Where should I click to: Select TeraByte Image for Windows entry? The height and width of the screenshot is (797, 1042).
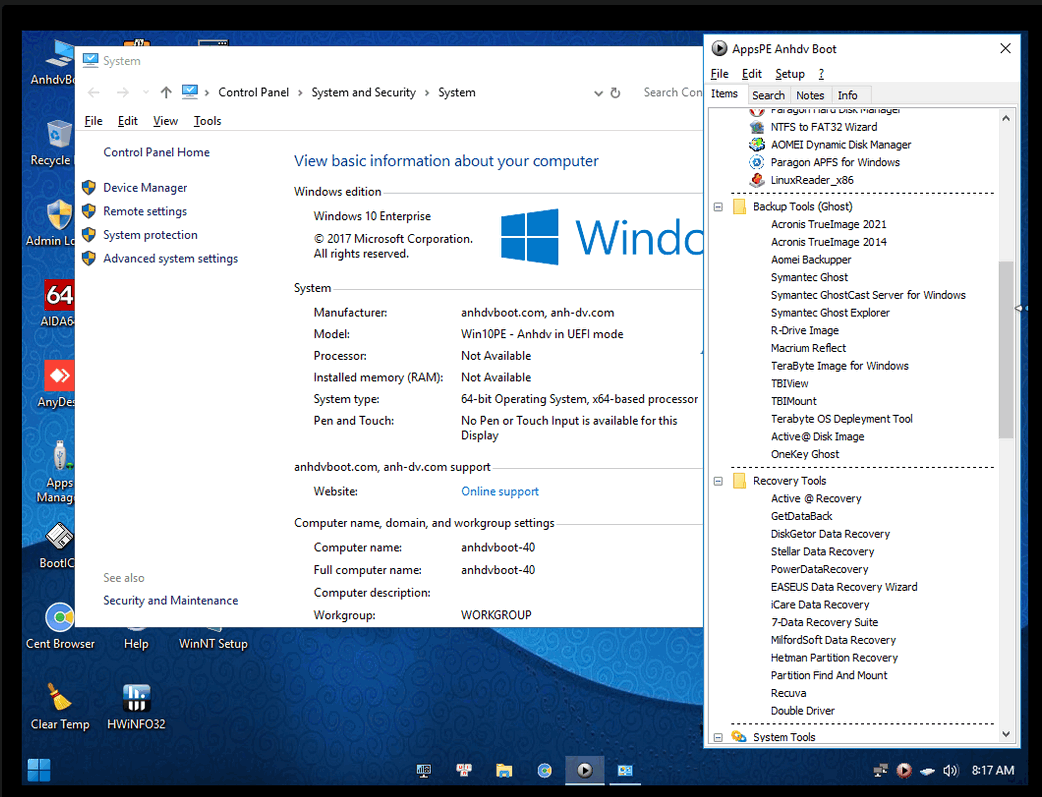point(839,366)
